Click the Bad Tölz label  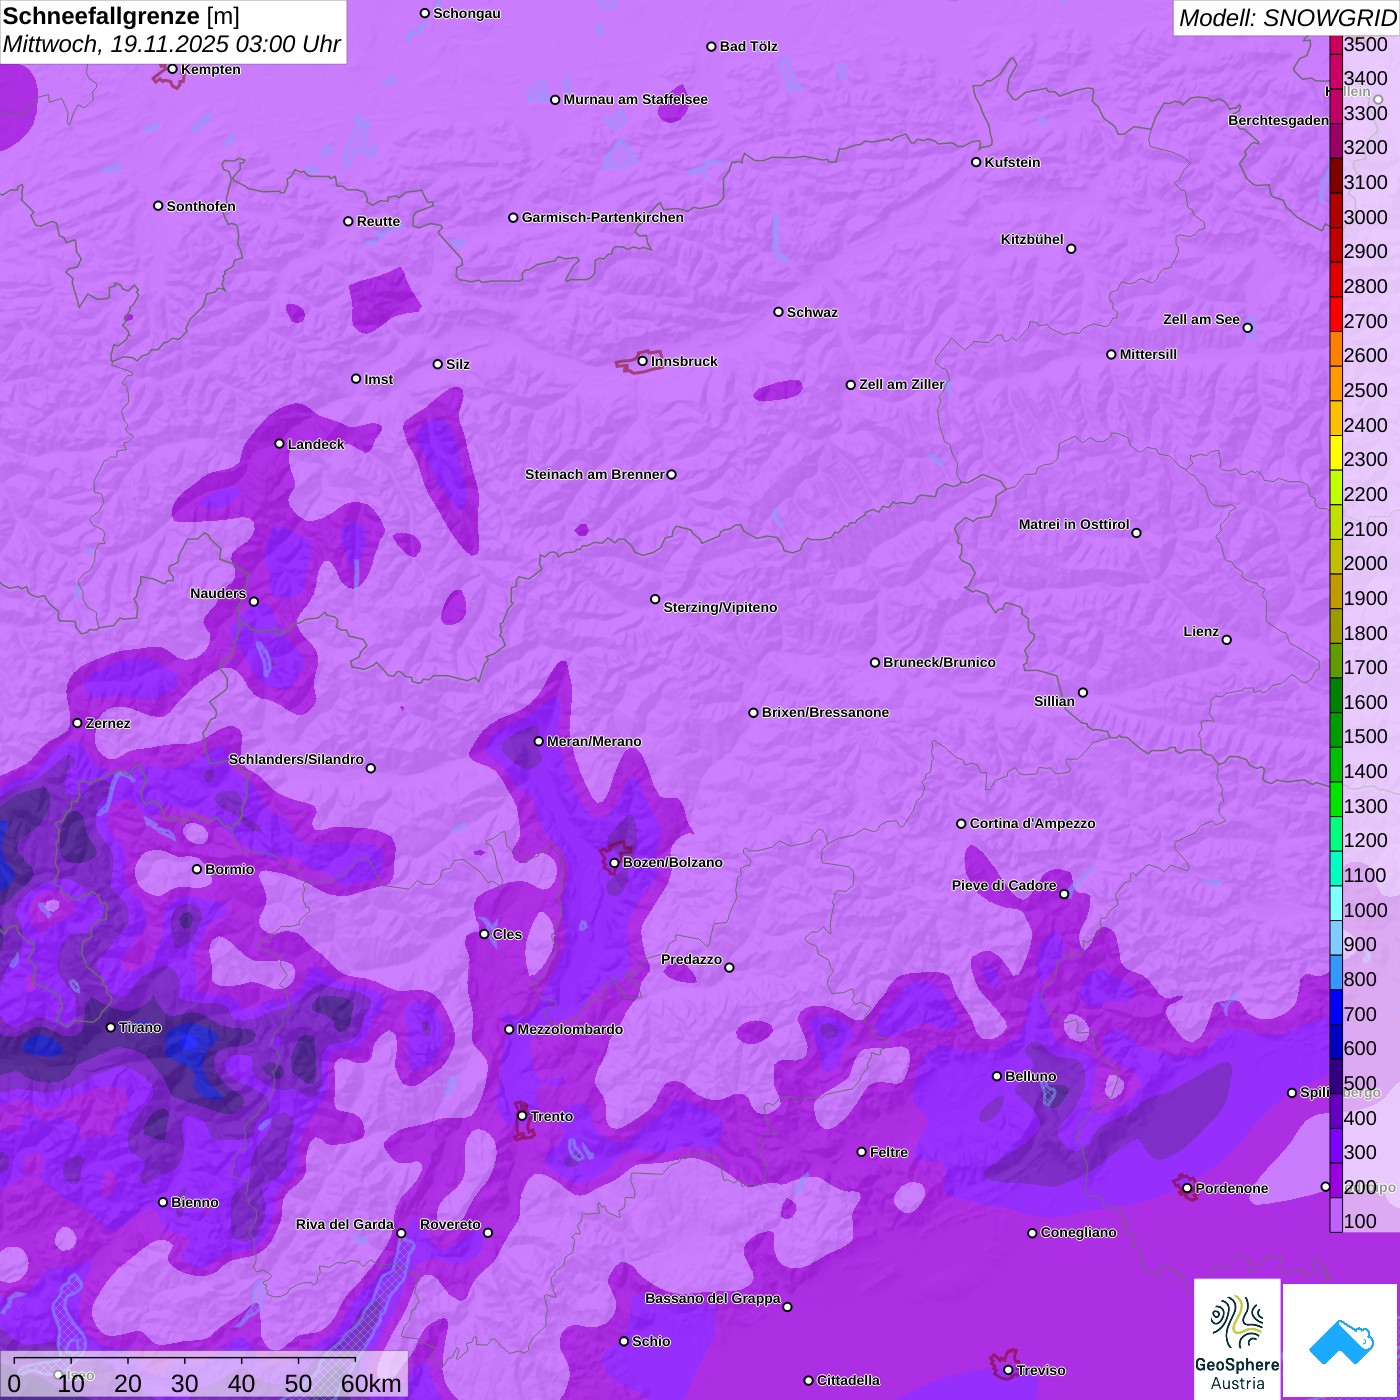pos(748,46)
